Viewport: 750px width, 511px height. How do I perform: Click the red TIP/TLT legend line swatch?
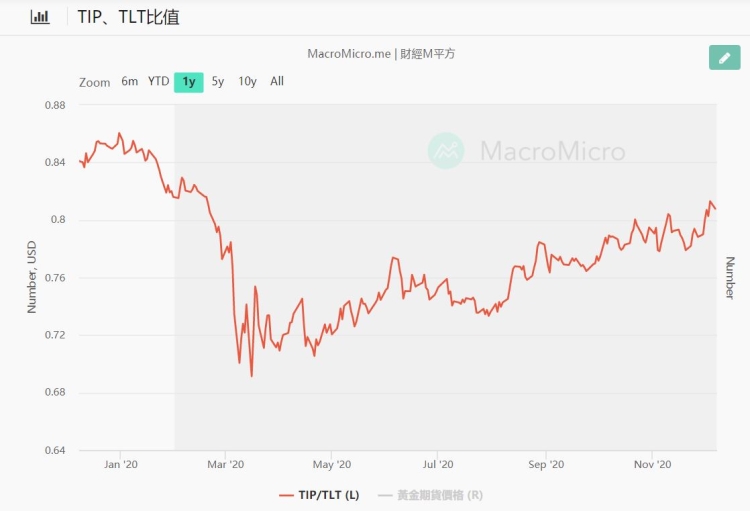(x=288, y=494)
